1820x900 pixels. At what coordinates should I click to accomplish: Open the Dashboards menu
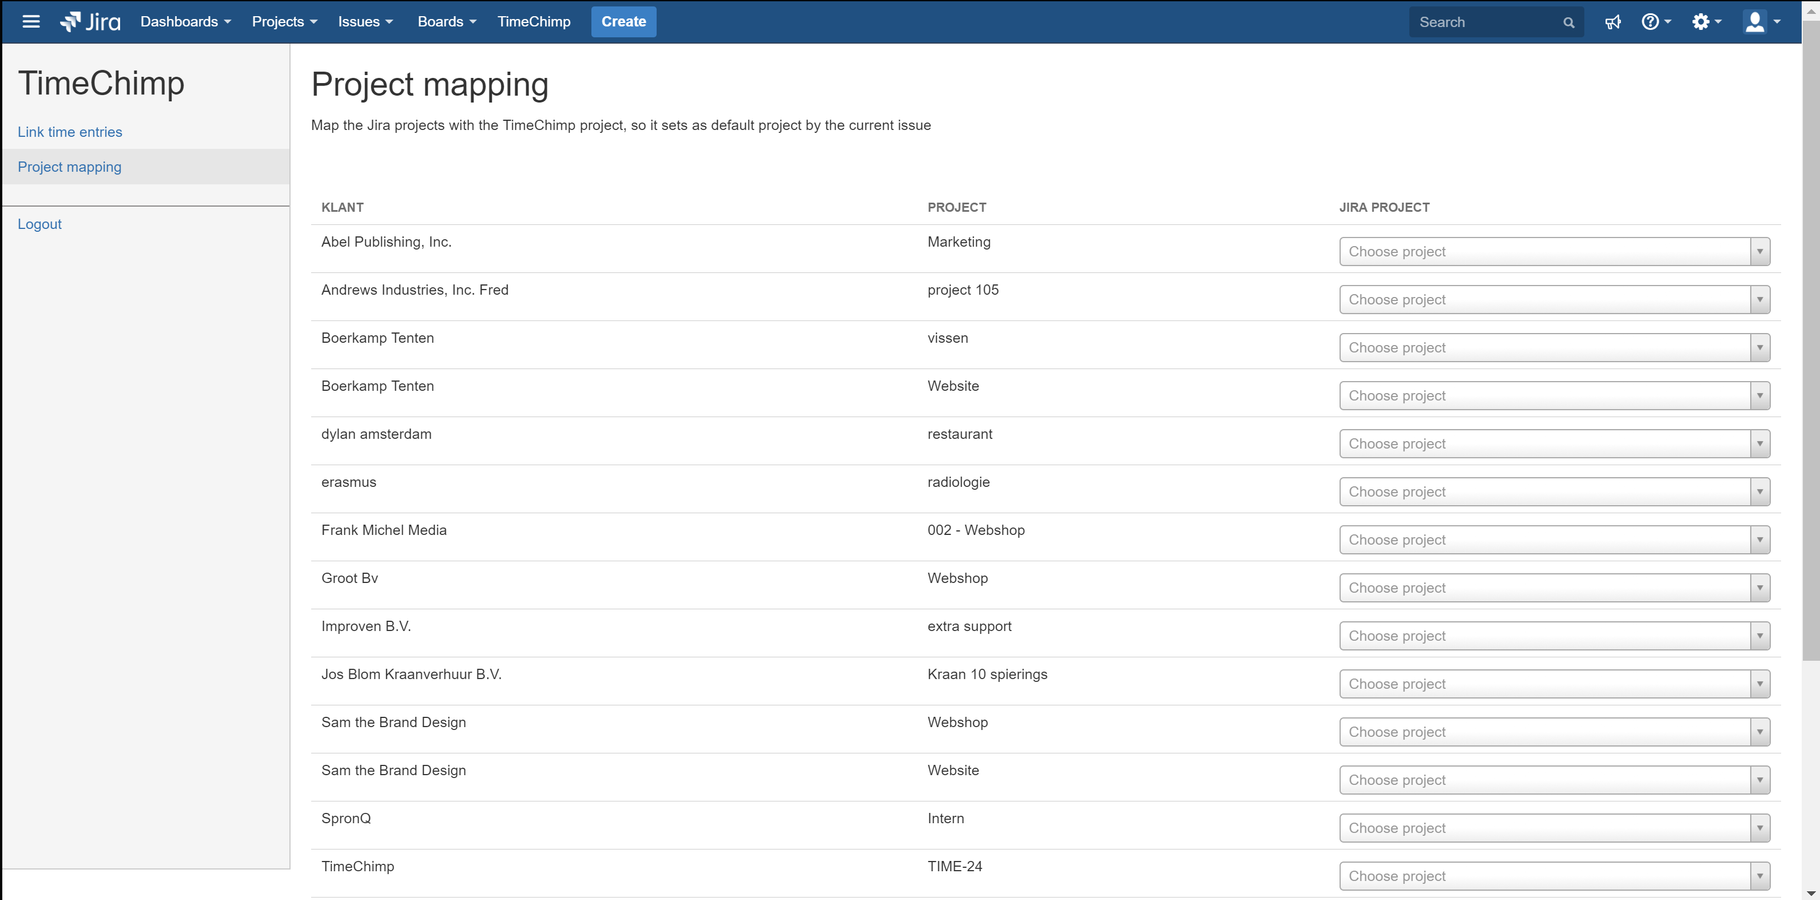pos(185,21)
